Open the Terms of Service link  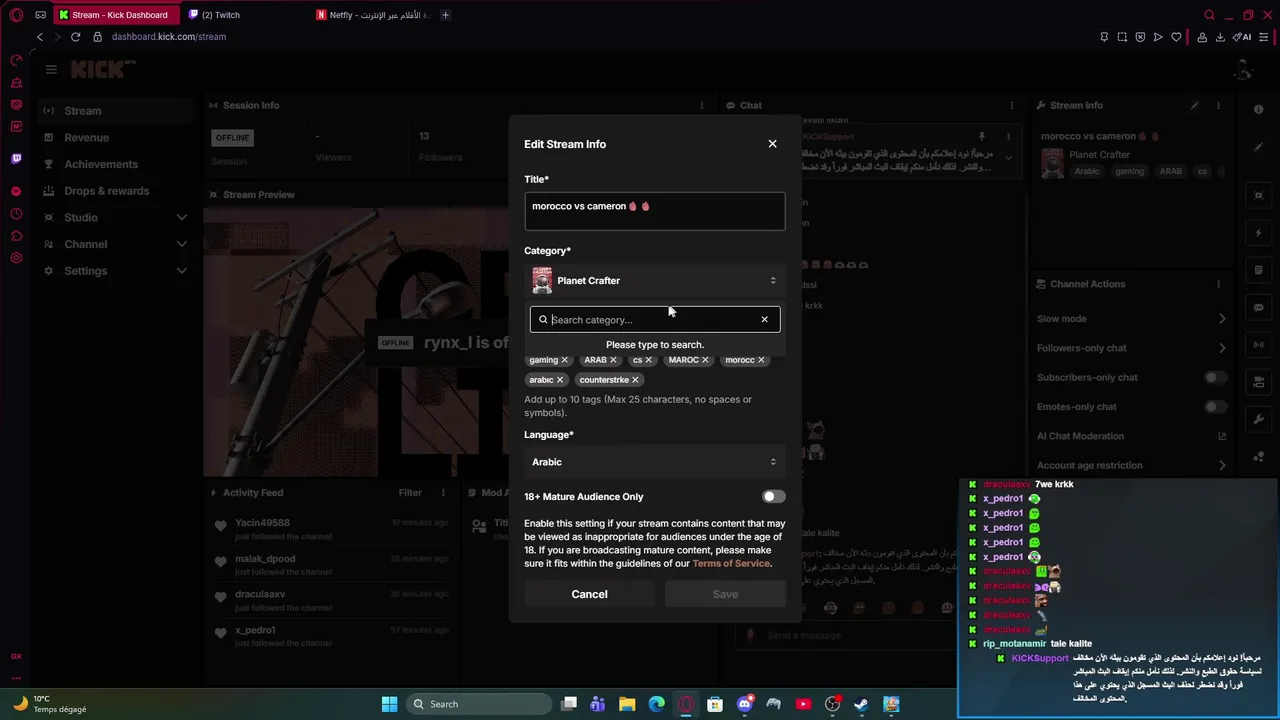731,563
